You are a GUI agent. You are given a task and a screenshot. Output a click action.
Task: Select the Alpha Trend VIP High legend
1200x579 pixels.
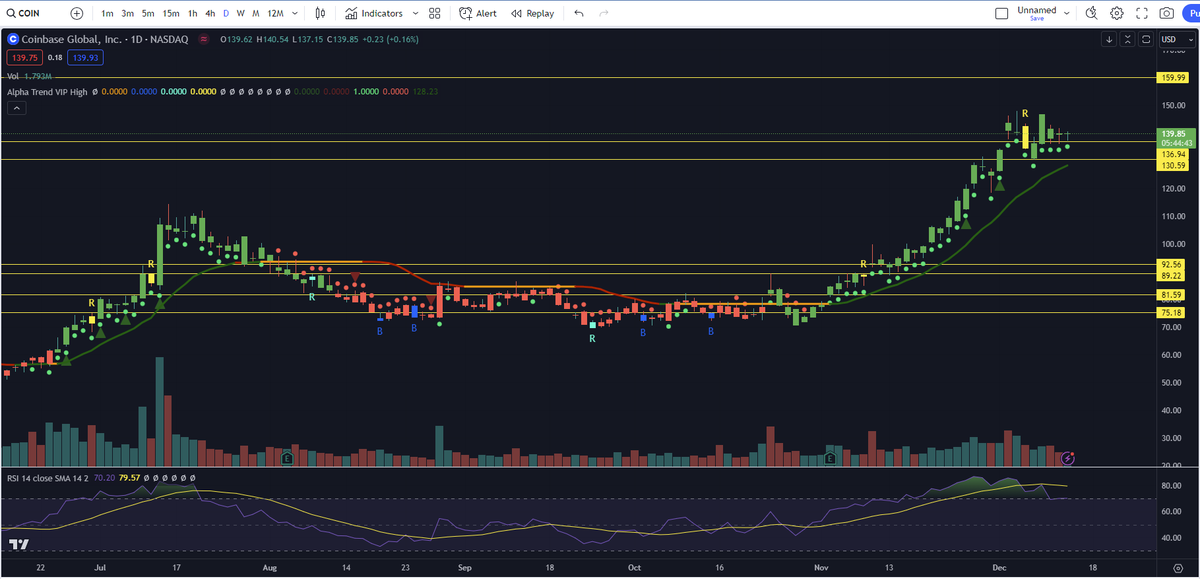click(46, 91)
